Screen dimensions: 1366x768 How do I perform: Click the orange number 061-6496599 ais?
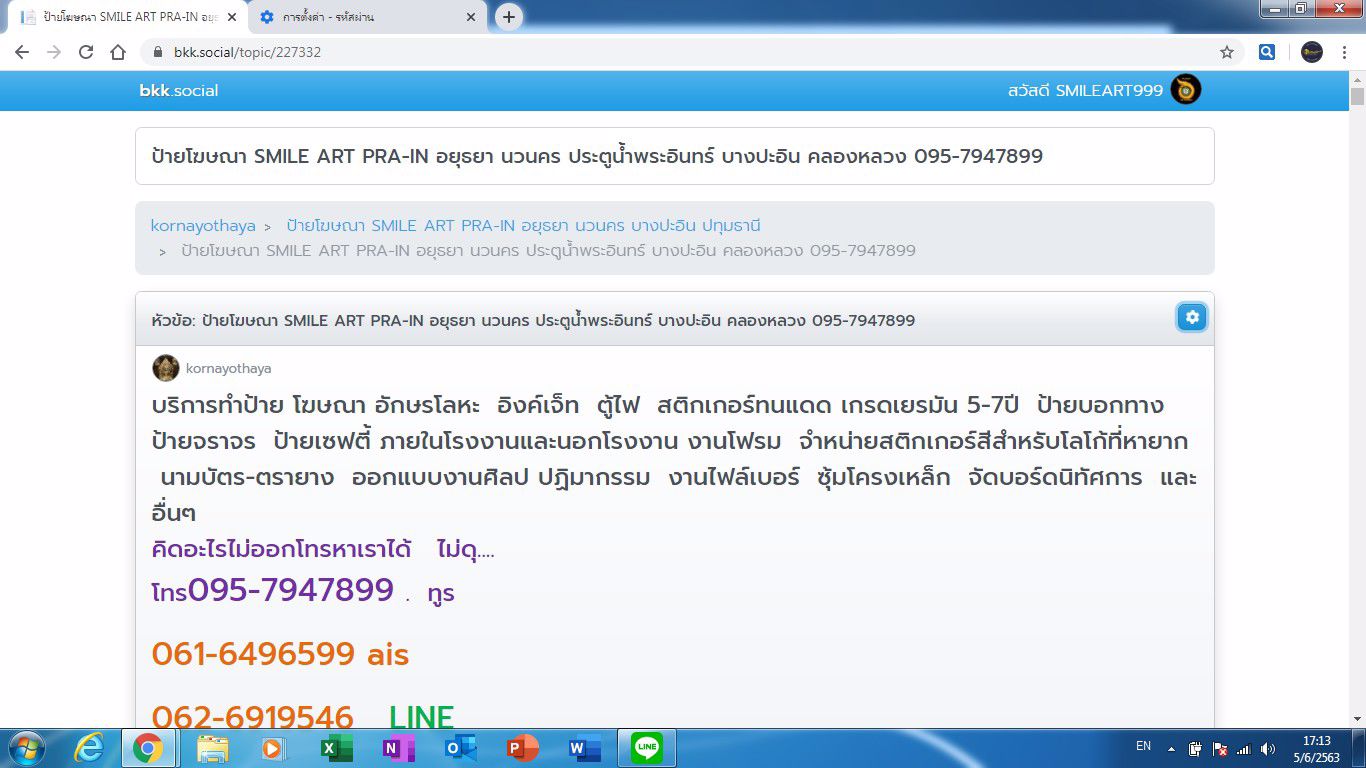280,654
